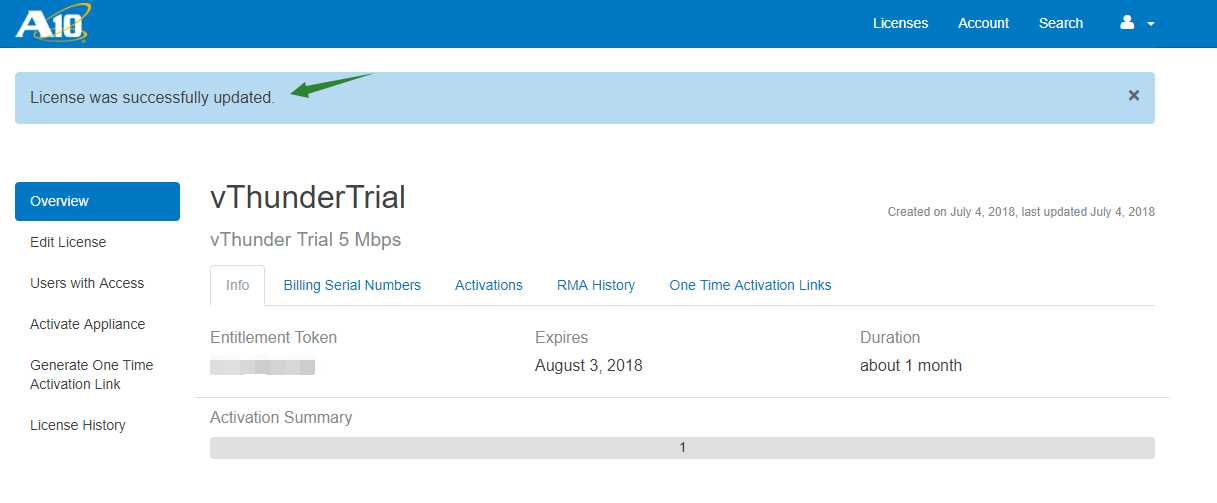Image resolution: width=1217 pixels, height=503 pixels.
Task: Select Overview in the sidebar
Action: (97, 201)
